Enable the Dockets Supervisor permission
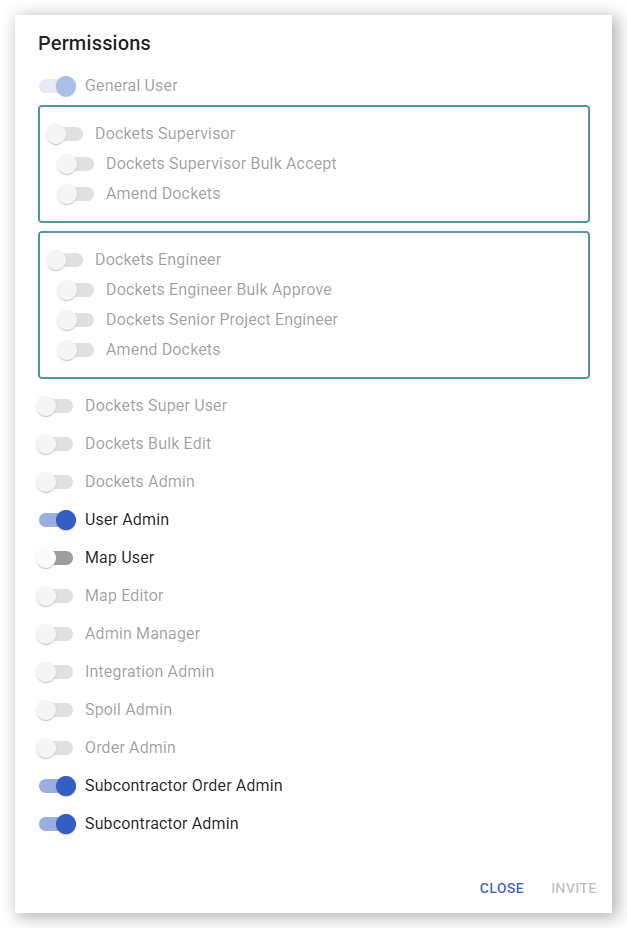 point(65,134)
